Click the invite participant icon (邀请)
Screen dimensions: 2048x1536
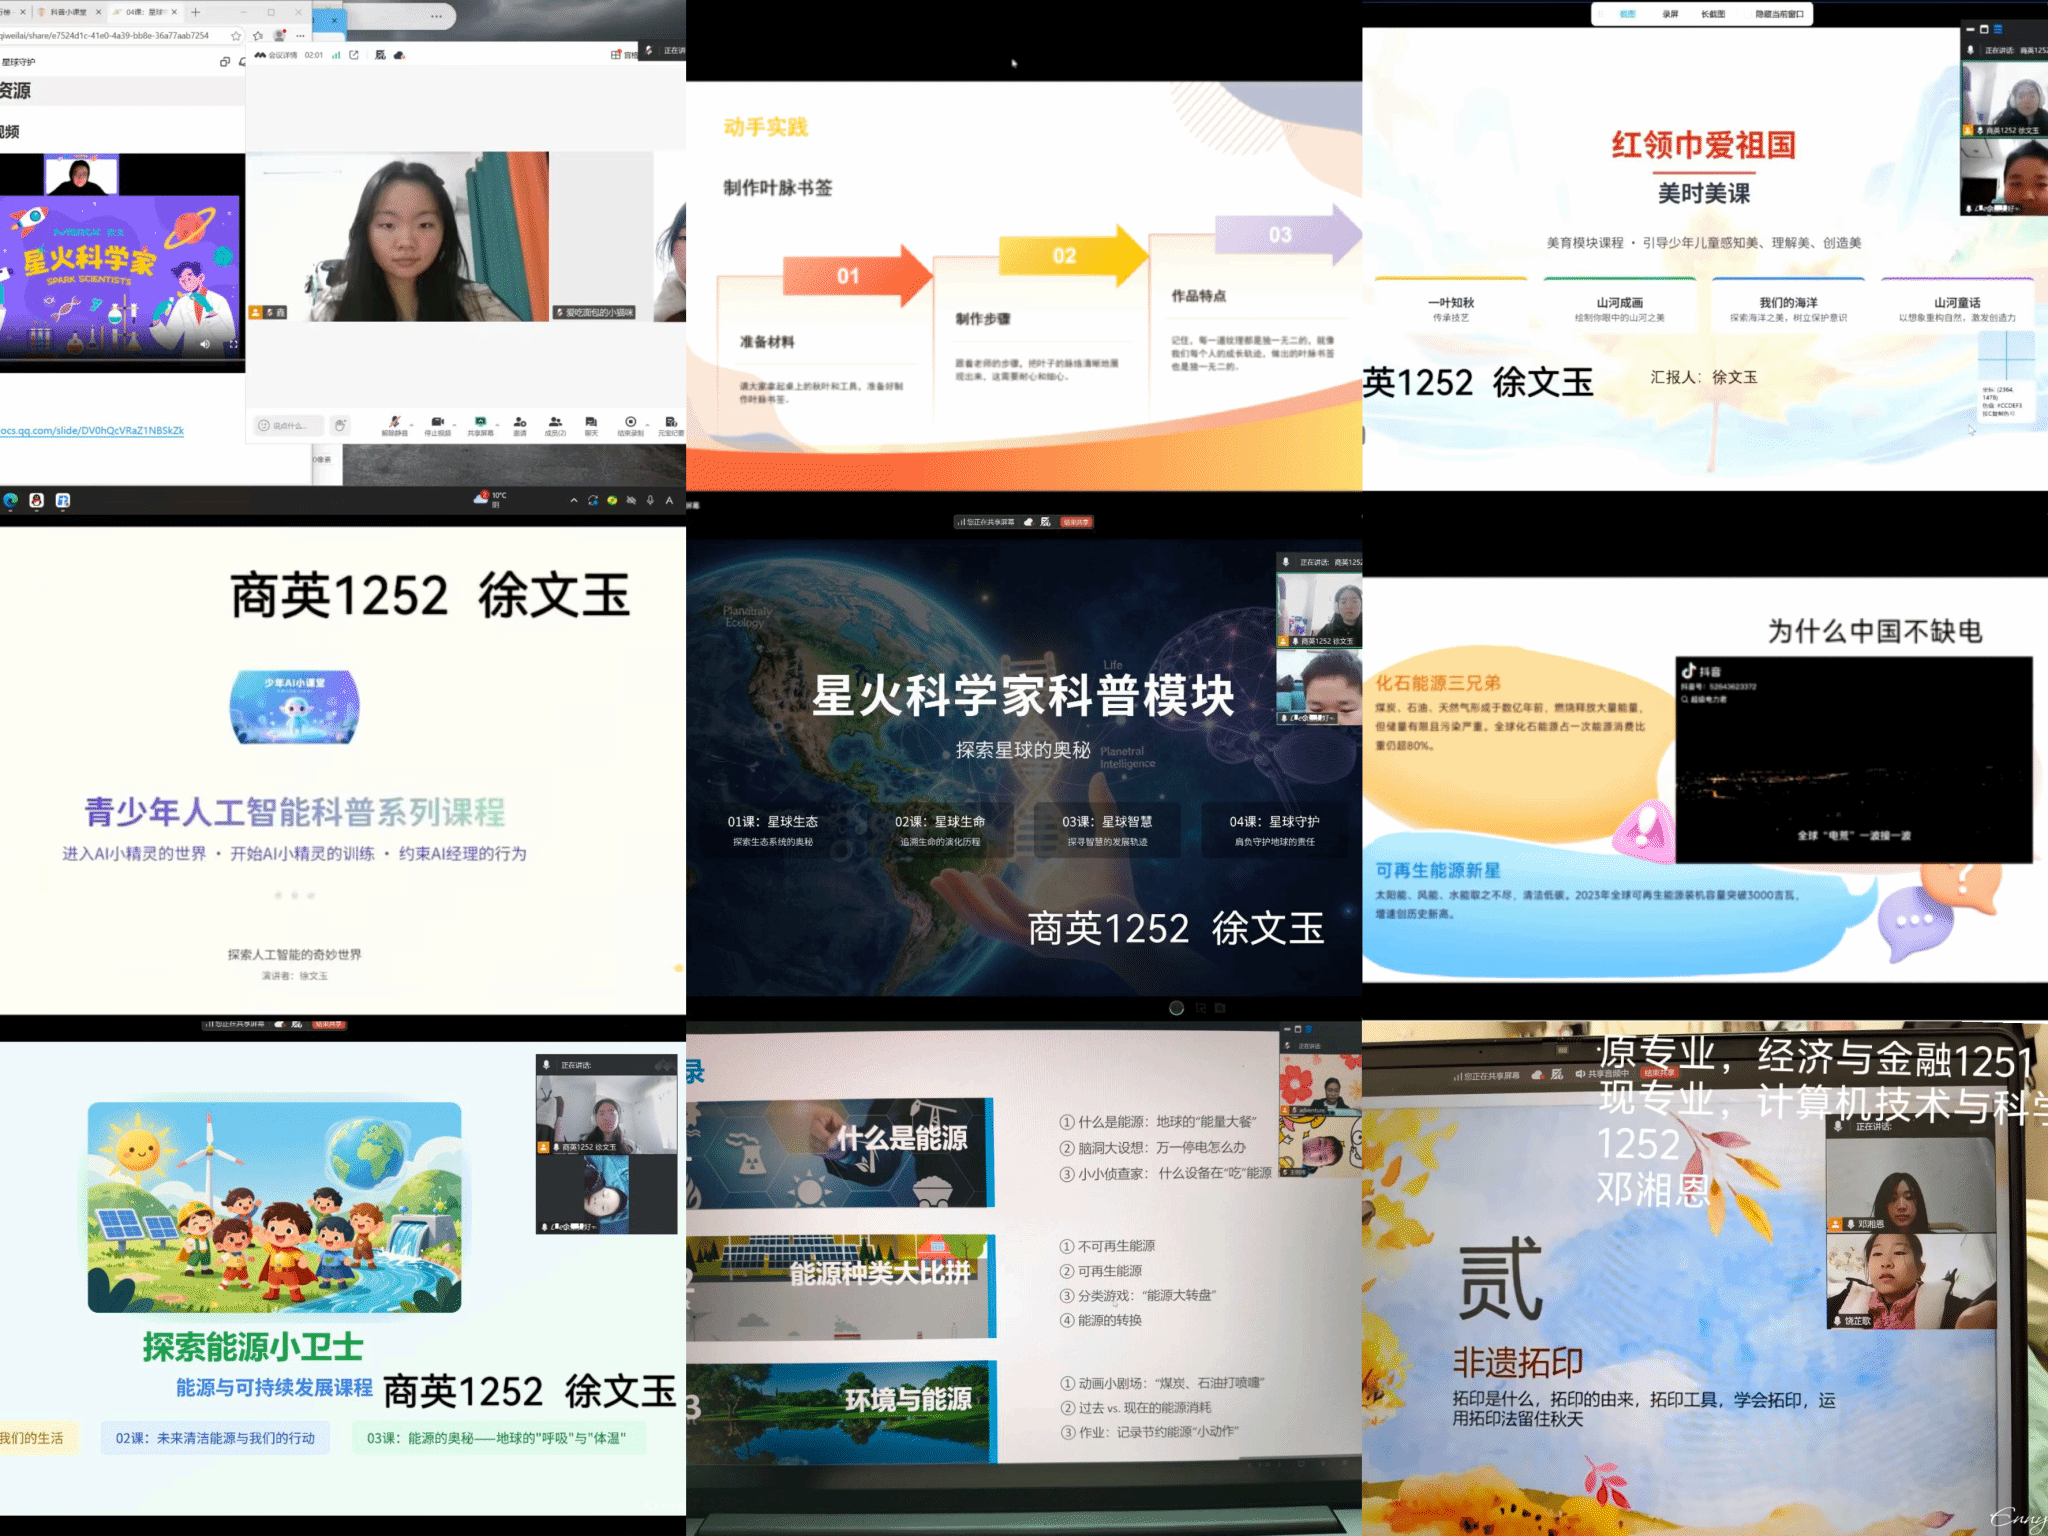tap(520, 423)
